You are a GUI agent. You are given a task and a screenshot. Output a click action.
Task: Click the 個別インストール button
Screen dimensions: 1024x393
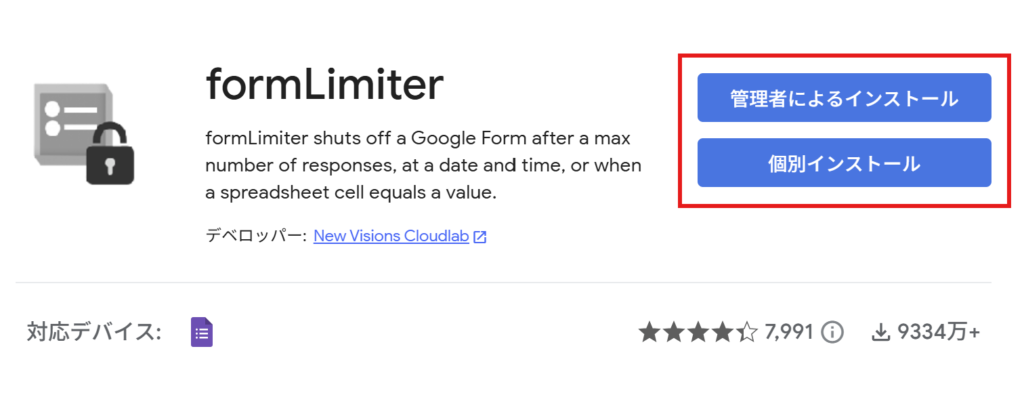(x=844, y=163)
